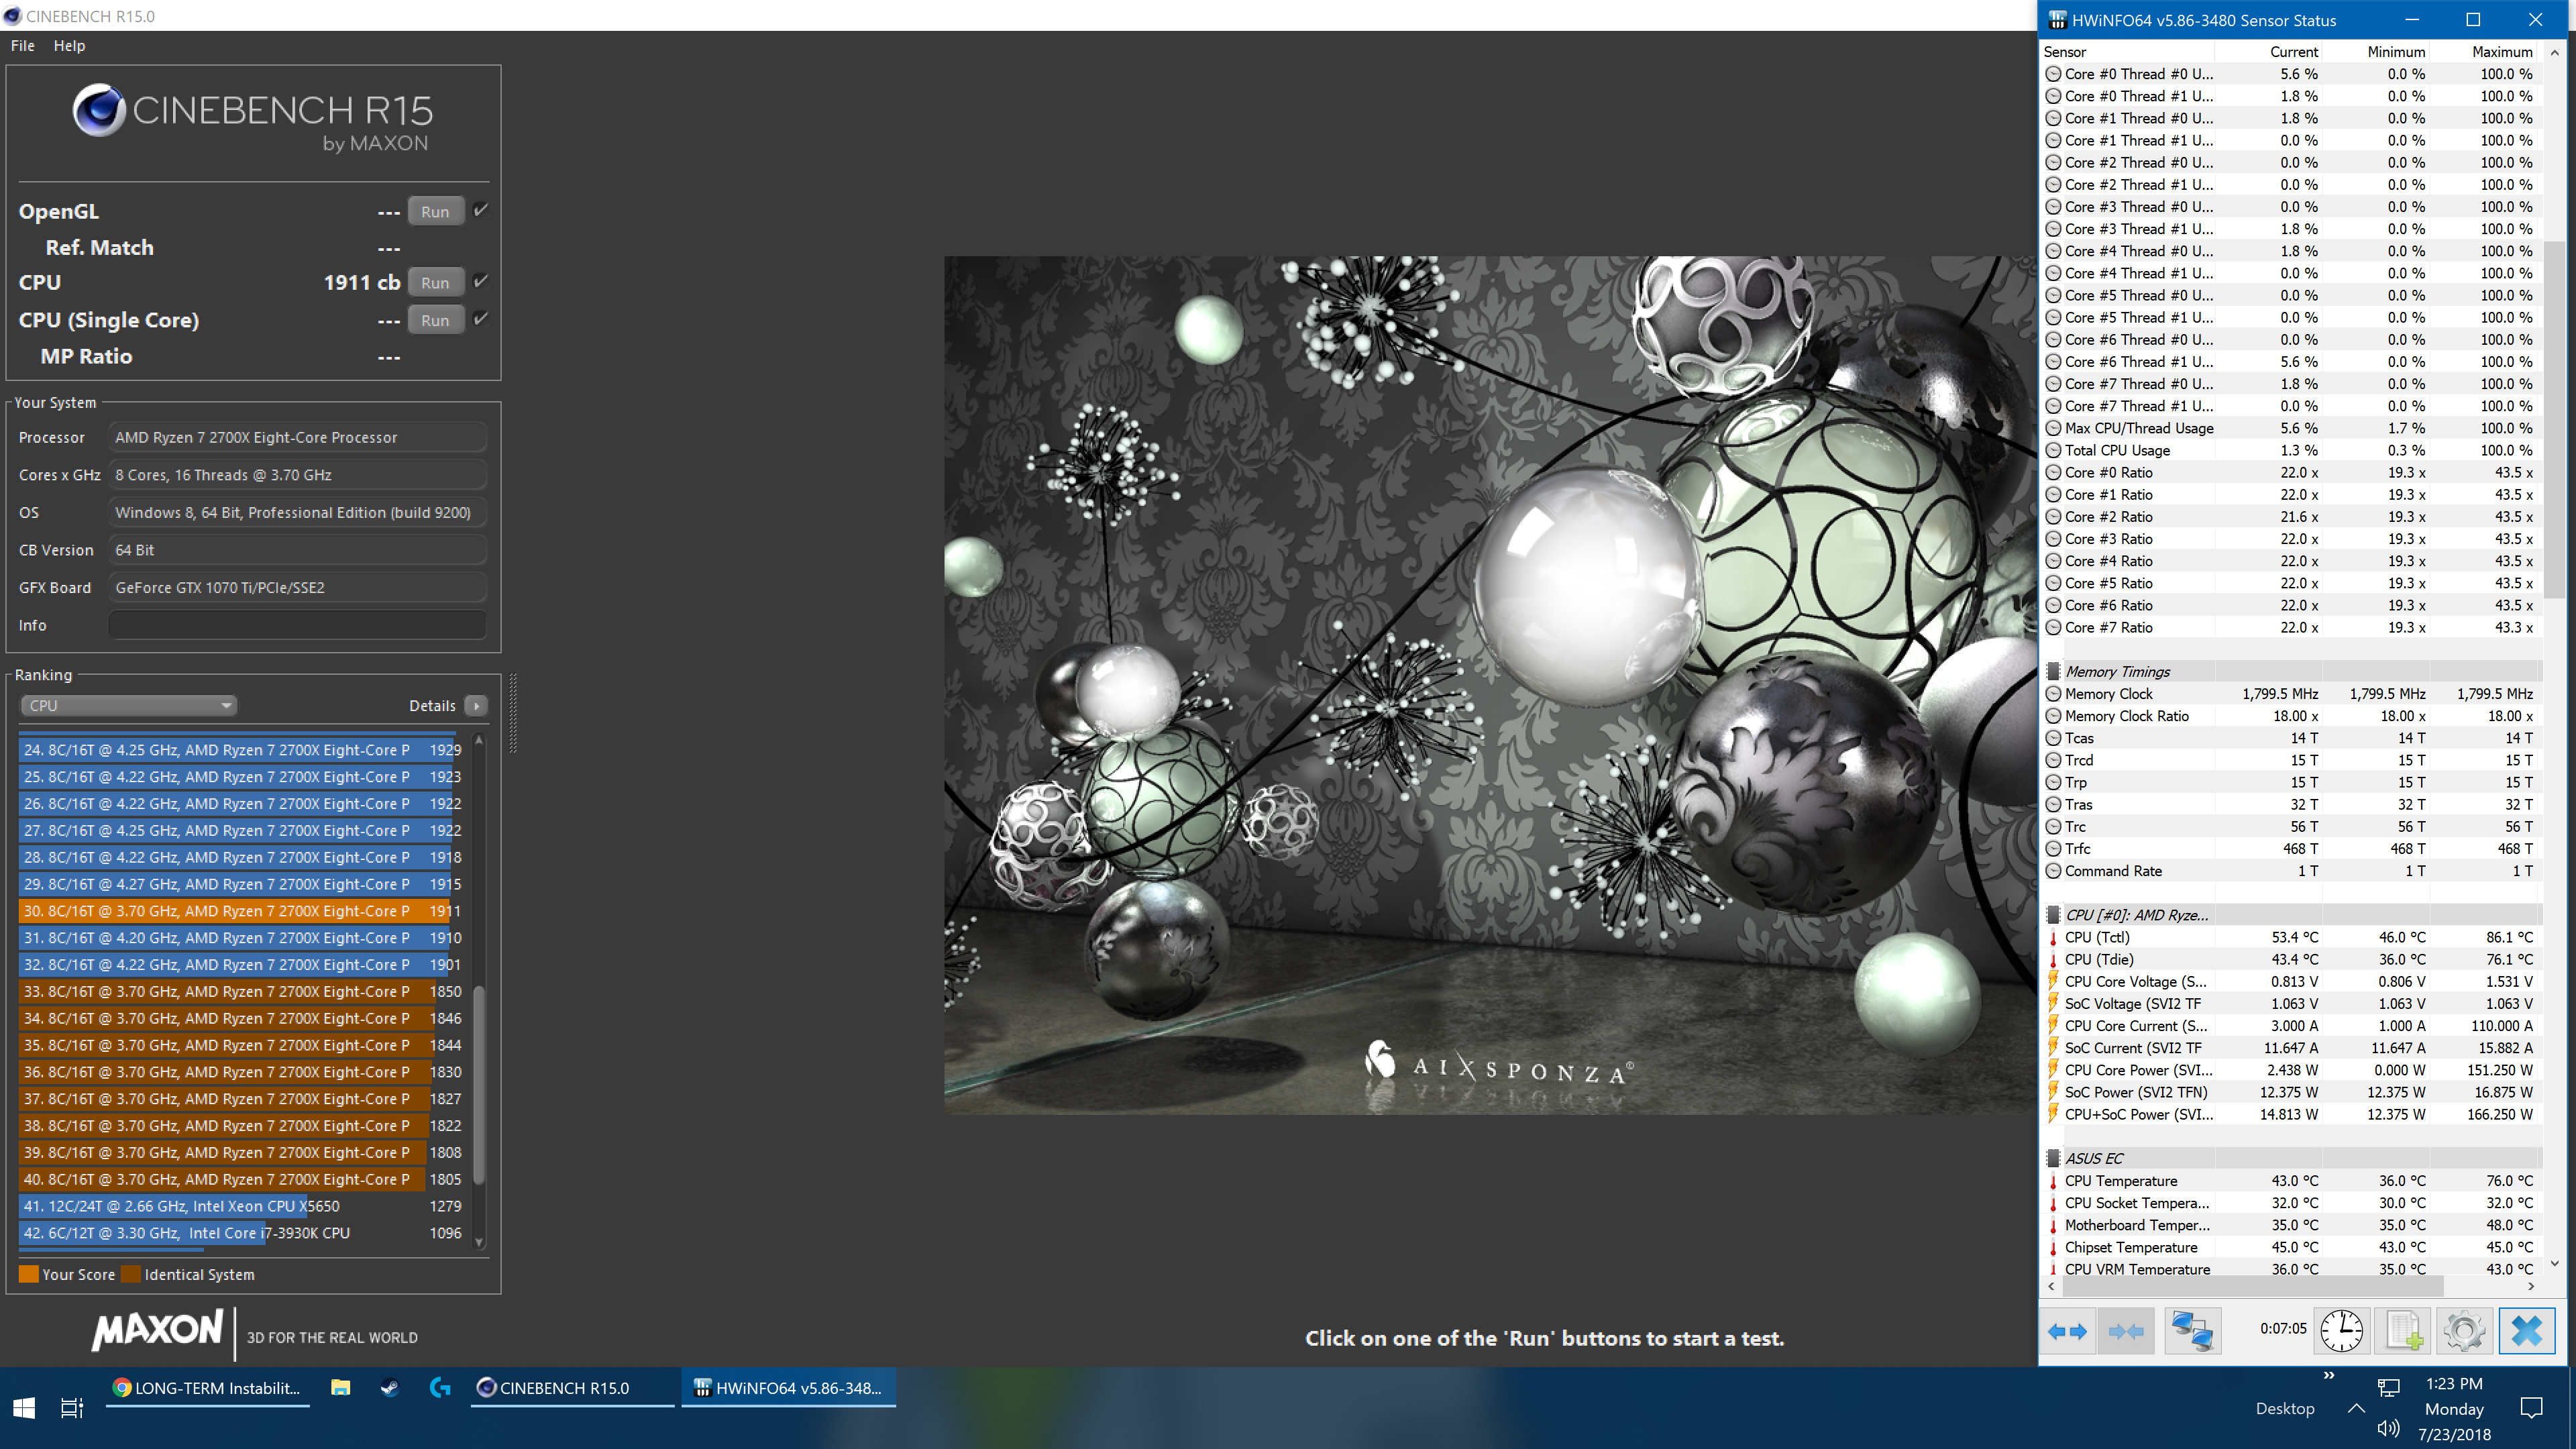
Task: Switch to CINEBENCH R15.0 taskbar button
Action: [573, 1388]
